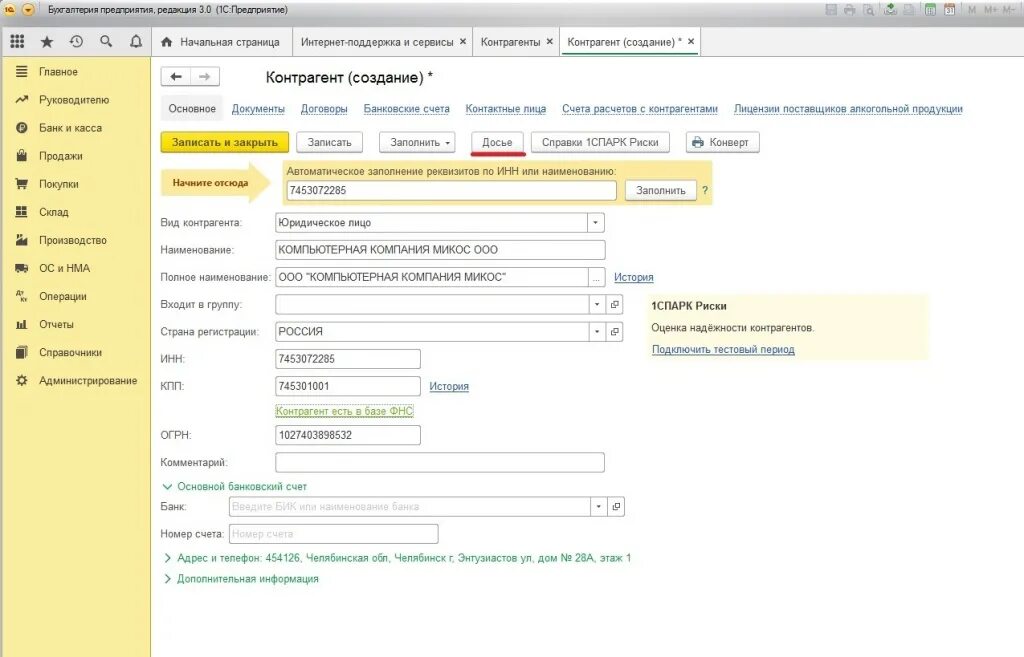Open Favorites star icon
The width and height of the screenshot is (1024, 657).
(x=46, y=42)
